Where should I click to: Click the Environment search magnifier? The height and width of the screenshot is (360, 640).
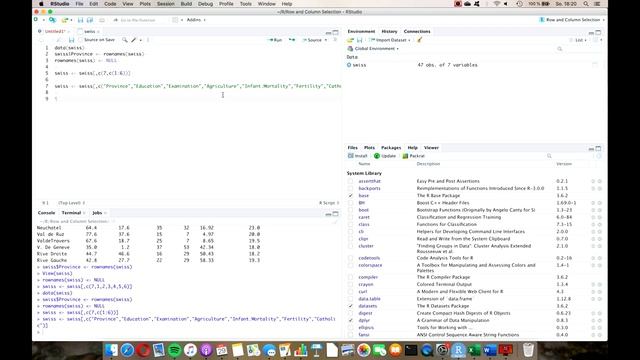[x=560, y=49]
